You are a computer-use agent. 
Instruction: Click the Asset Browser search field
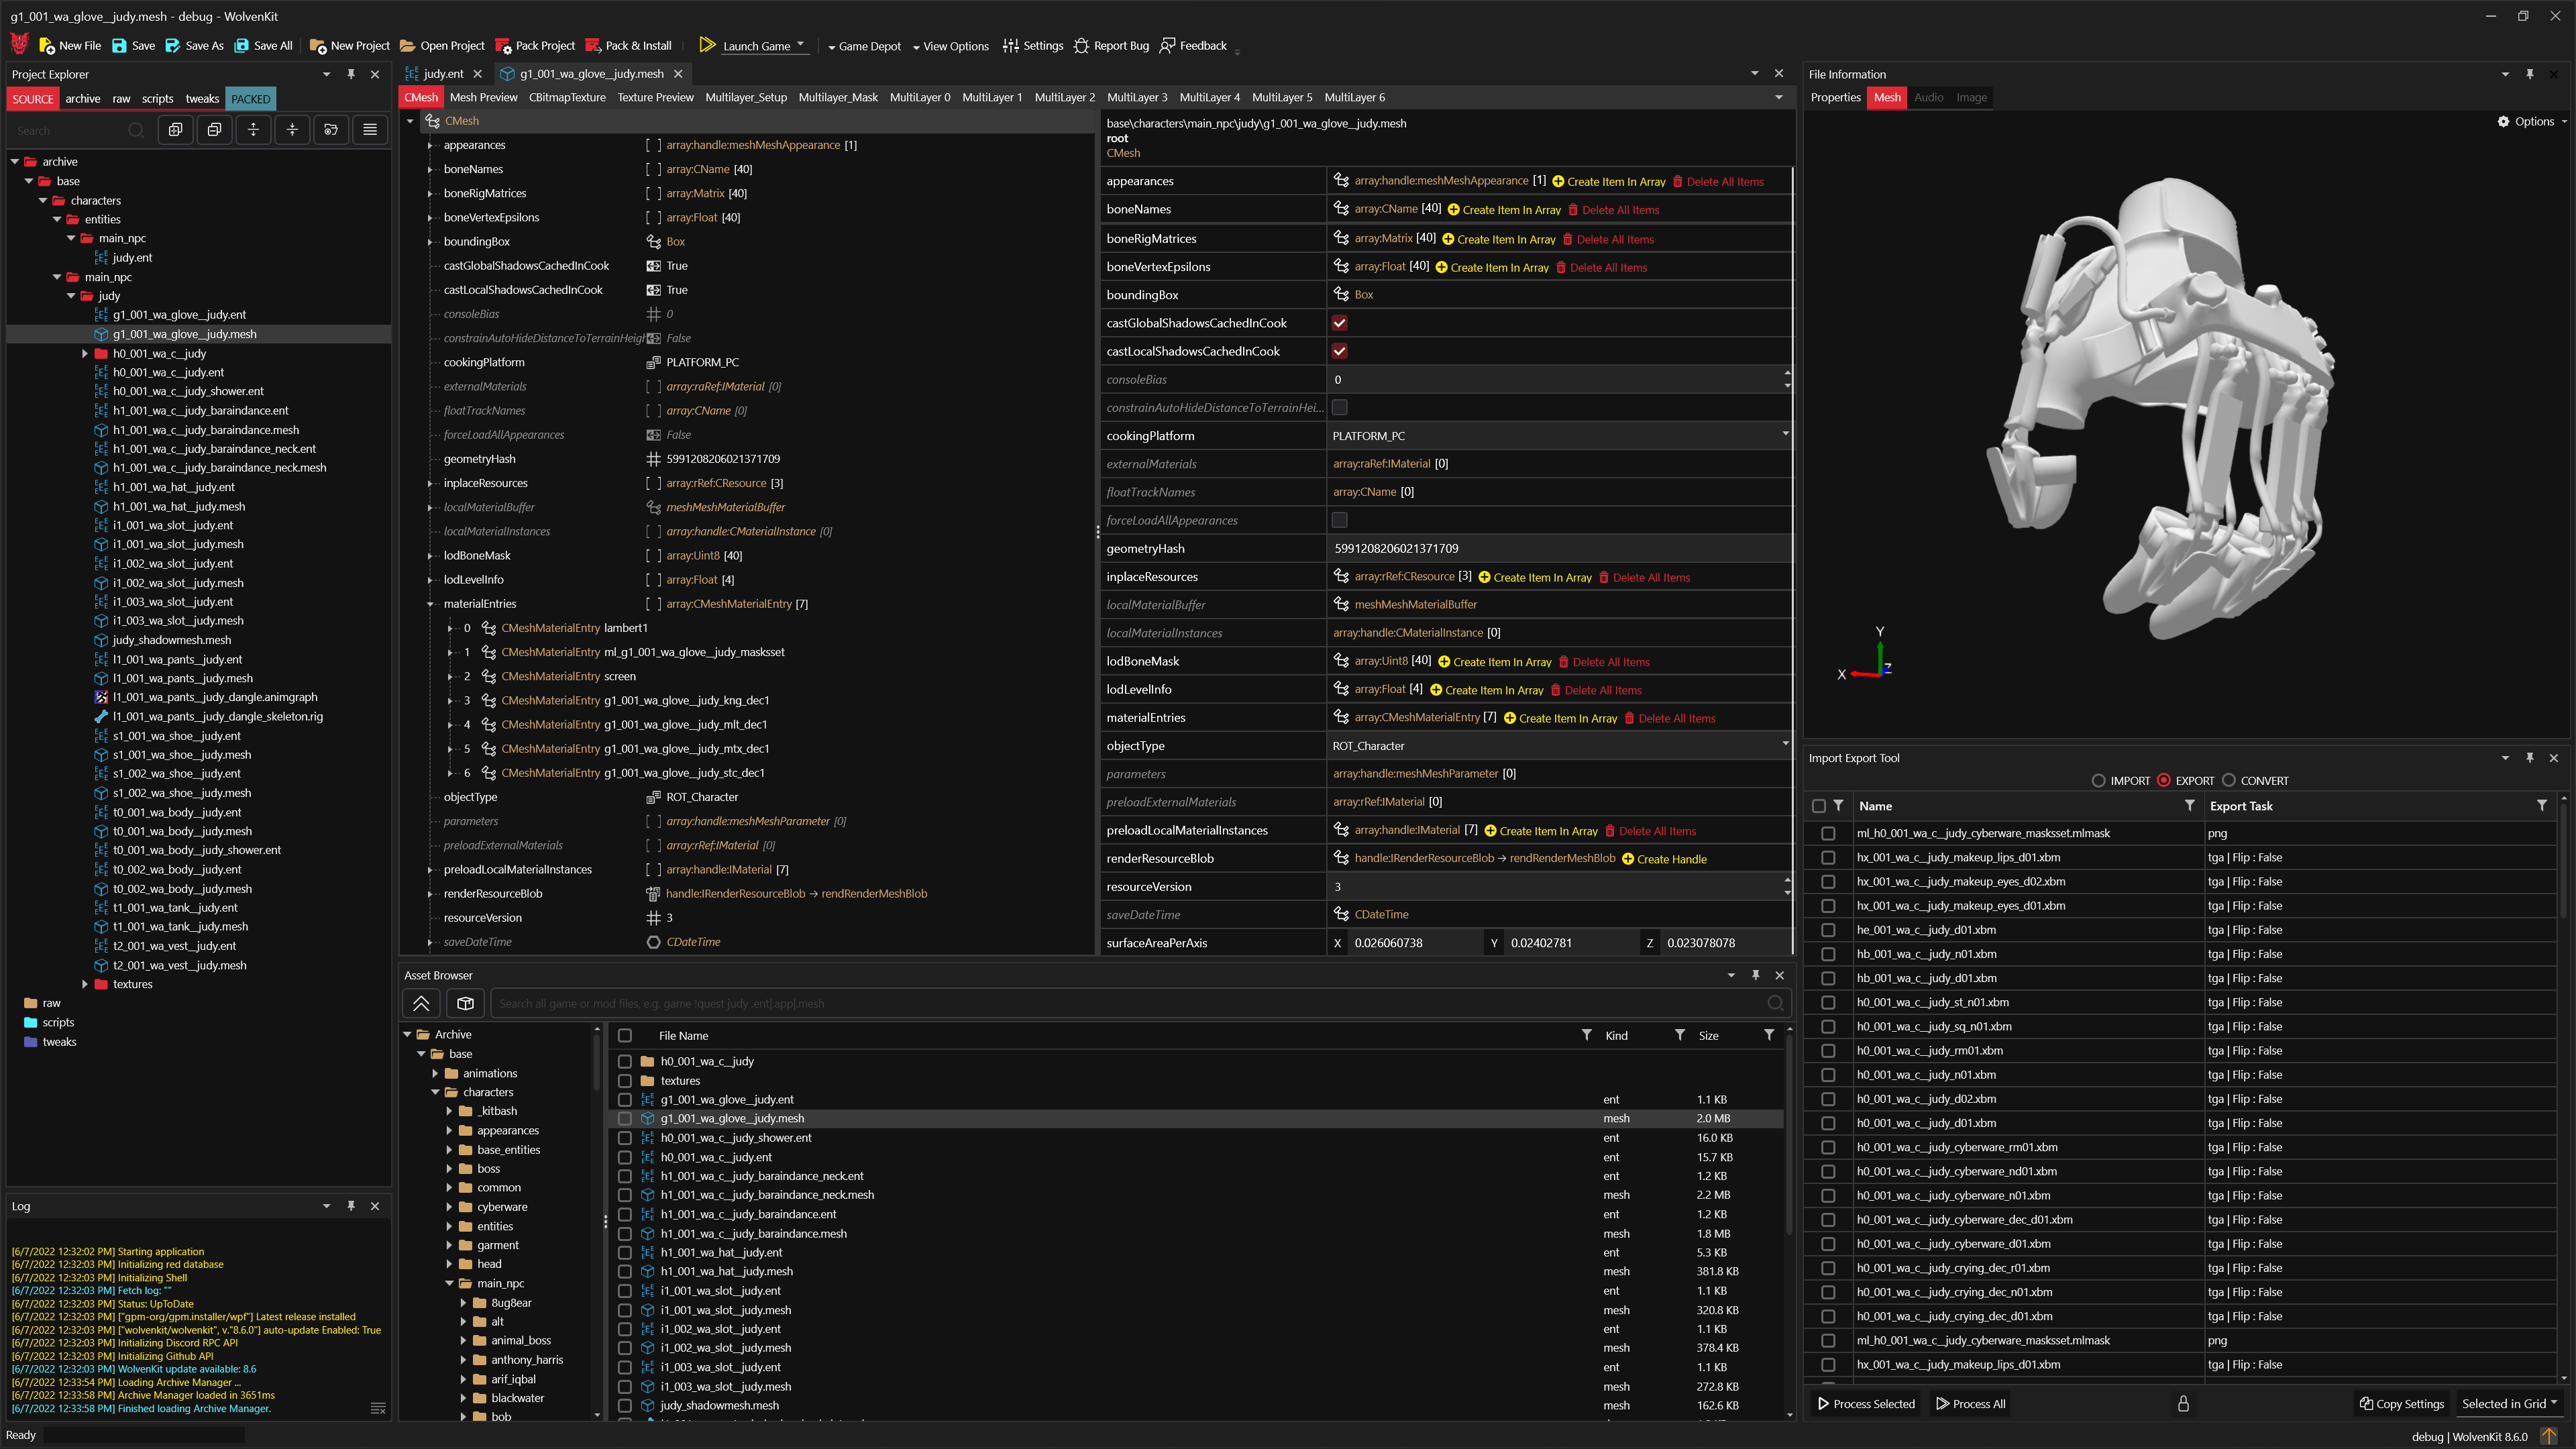pyautogui.click(x=1130, y=1003)
